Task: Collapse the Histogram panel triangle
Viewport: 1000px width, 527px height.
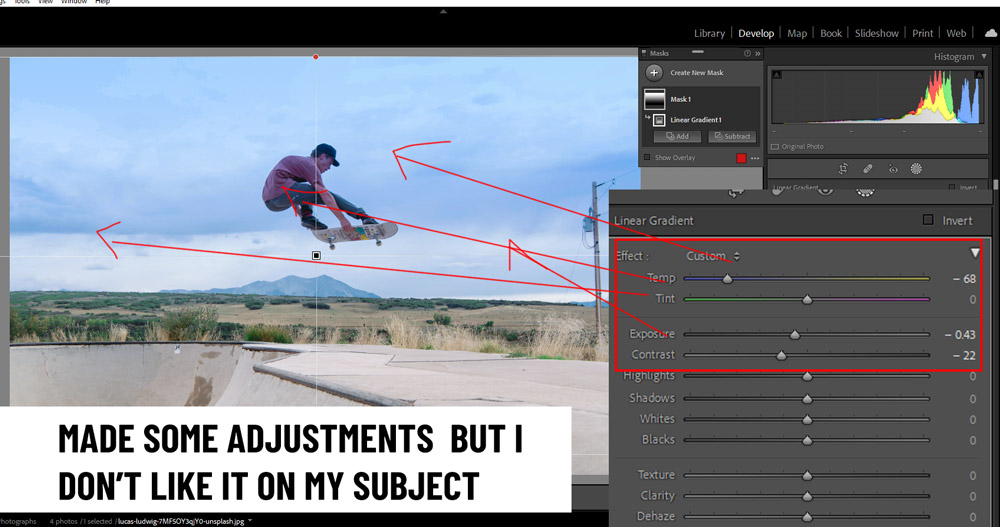Action: (x=984, y=57)
